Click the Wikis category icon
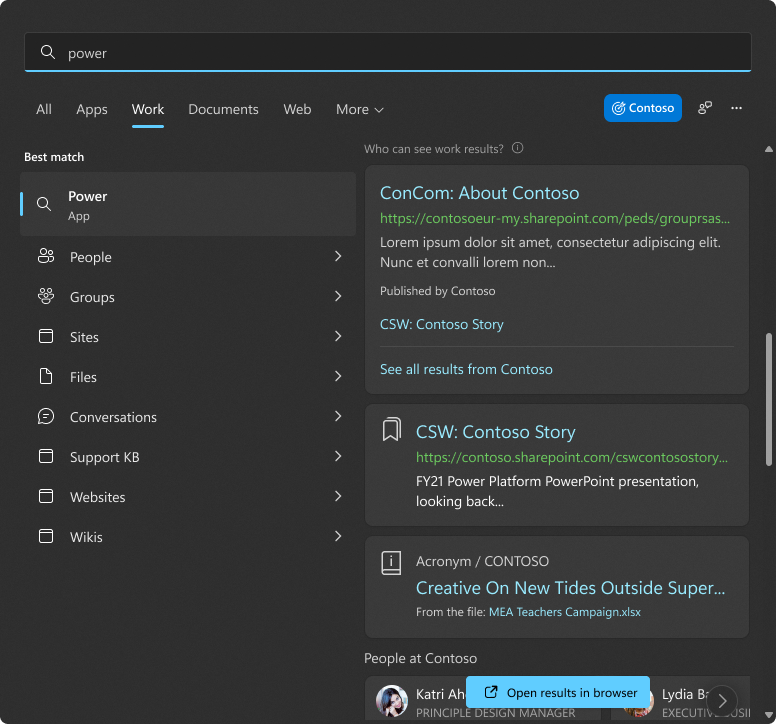The image size is (776, 724). pyautogui.click(x=46, y=536)
